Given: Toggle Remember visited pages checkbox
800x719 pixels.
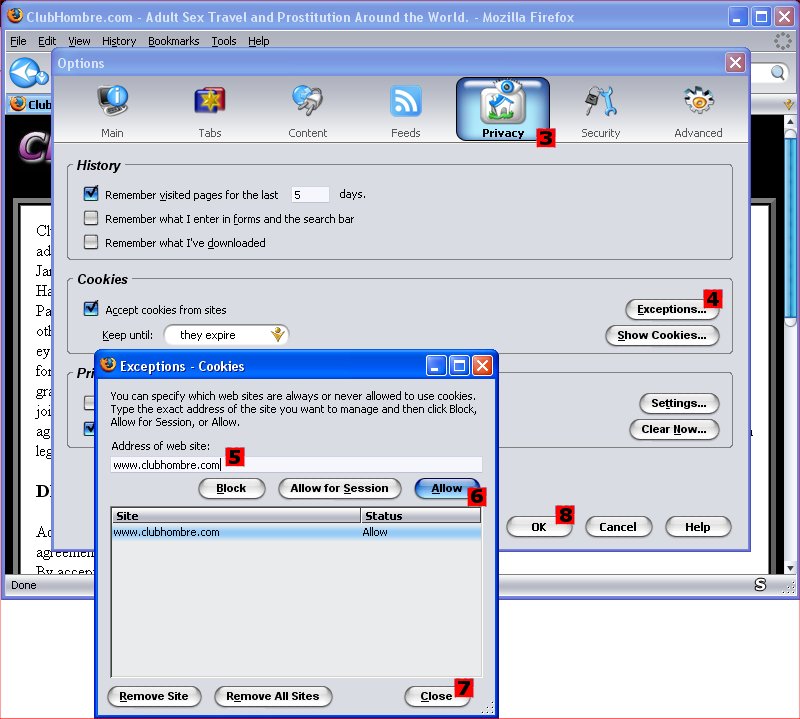Looking at the screenshot, I should click(x=91, y=193).
